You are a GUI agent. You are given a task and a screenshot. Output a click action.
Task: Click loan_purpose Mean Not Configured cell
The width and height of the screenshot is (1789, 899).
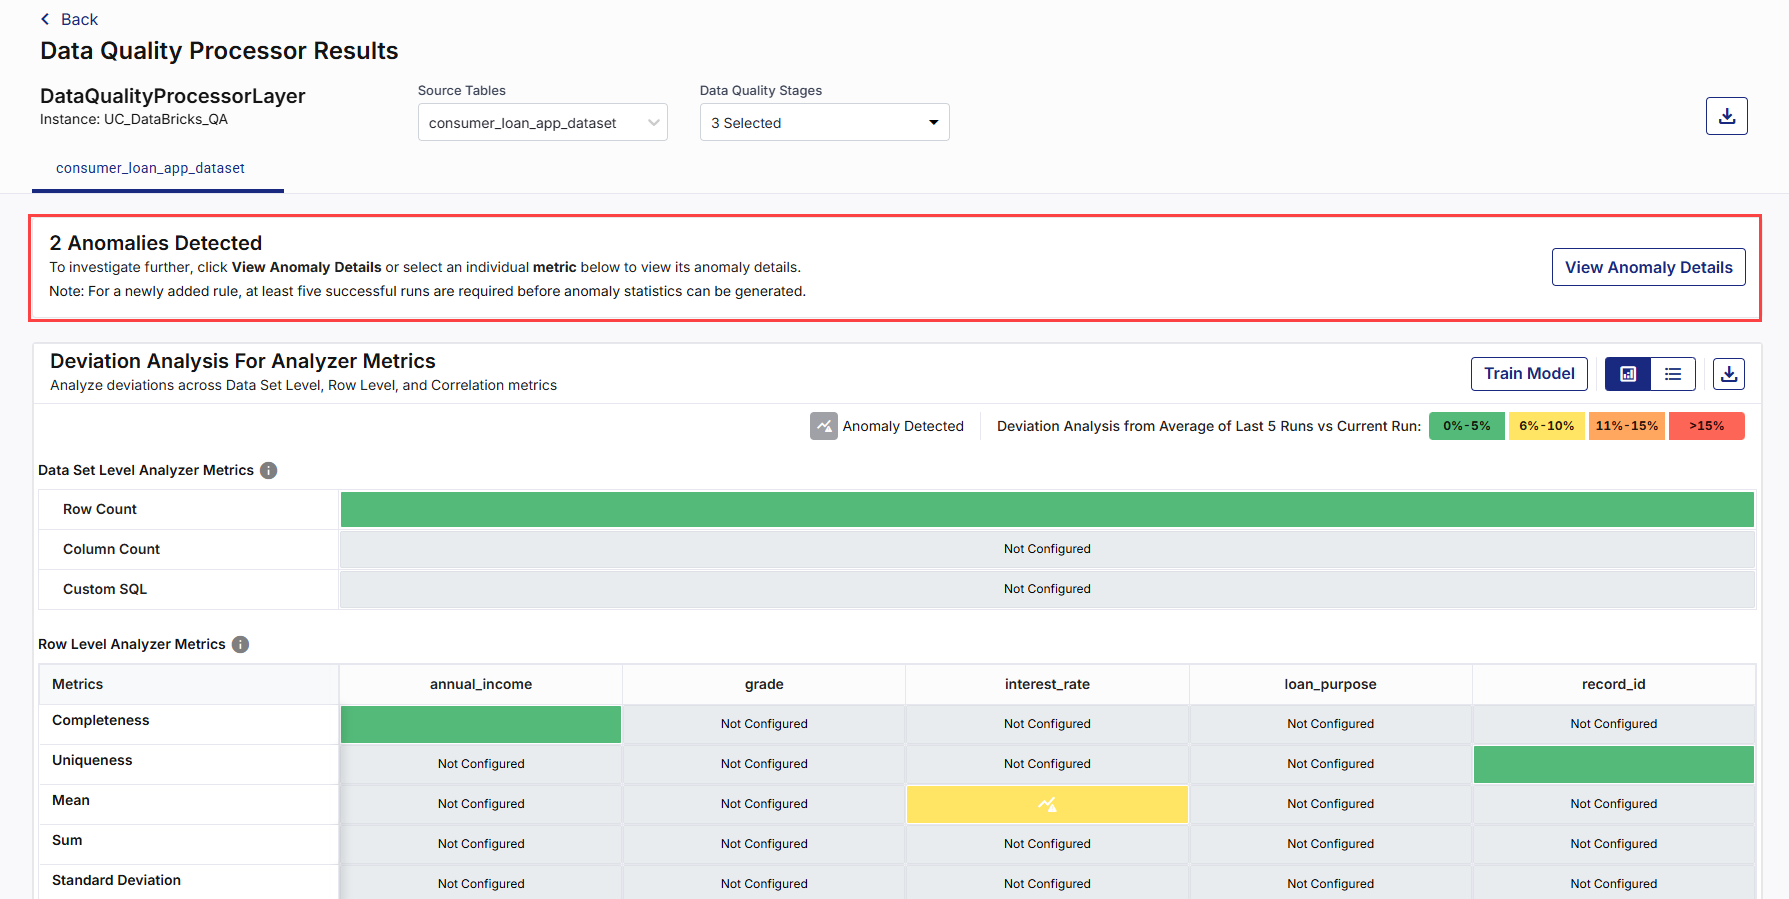pyautogui.click(x=1330, y=804)
